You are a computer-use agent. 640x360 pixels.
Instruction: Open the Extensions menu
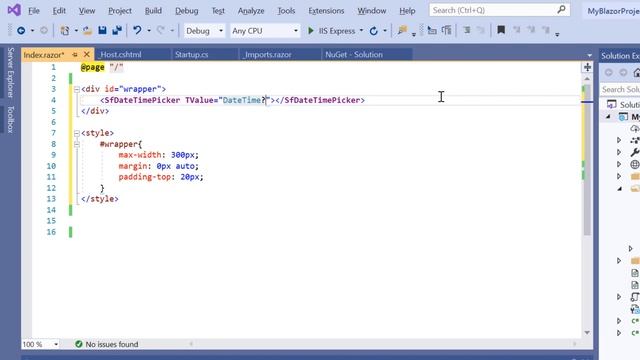(x=326, y=11)
